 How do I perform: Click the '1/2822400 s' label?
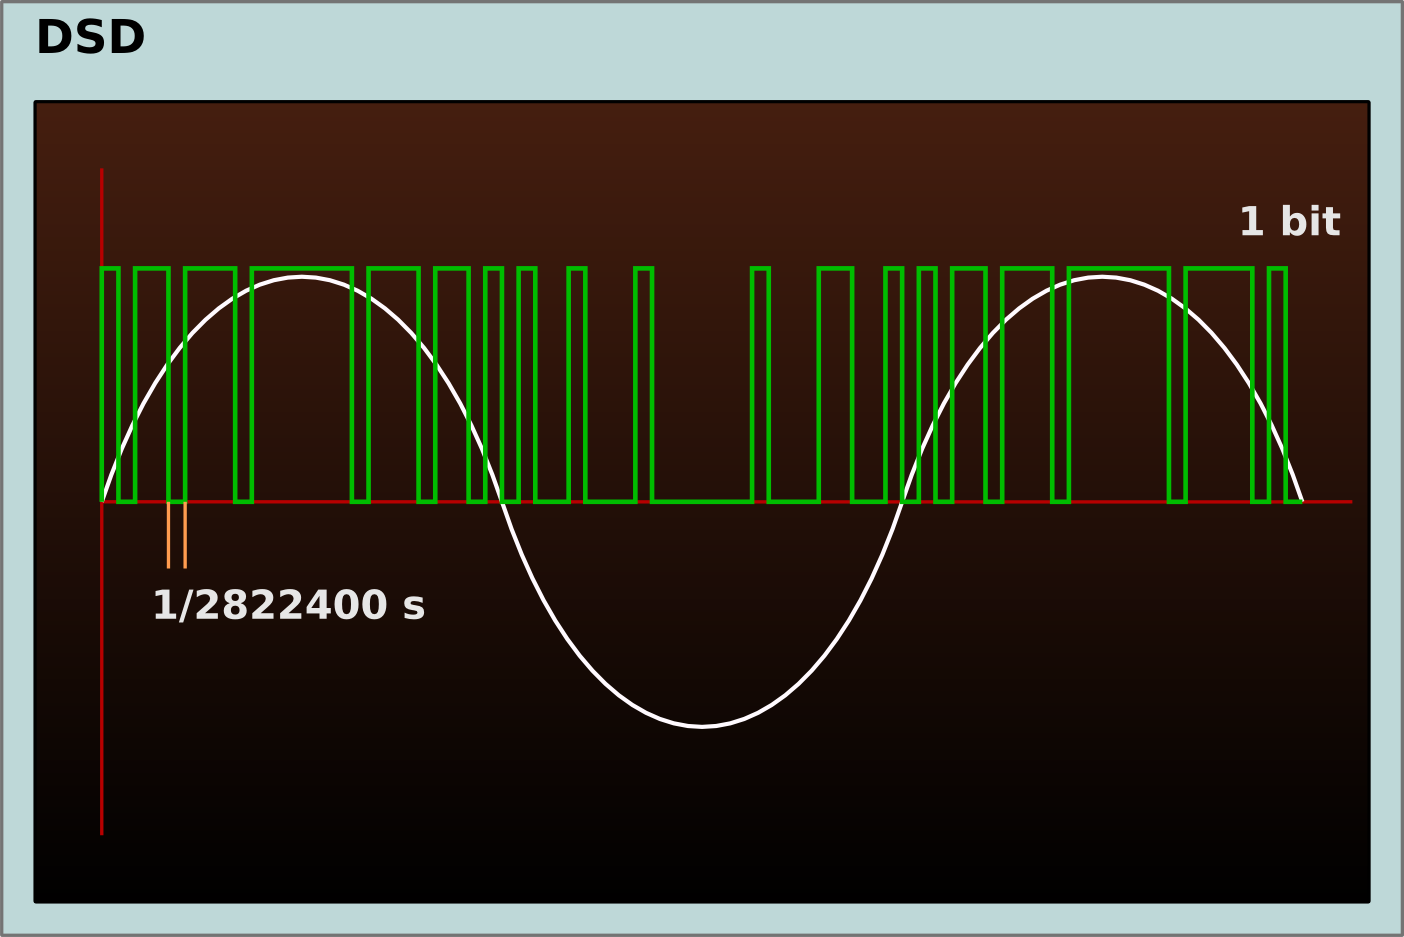[288, 606]
